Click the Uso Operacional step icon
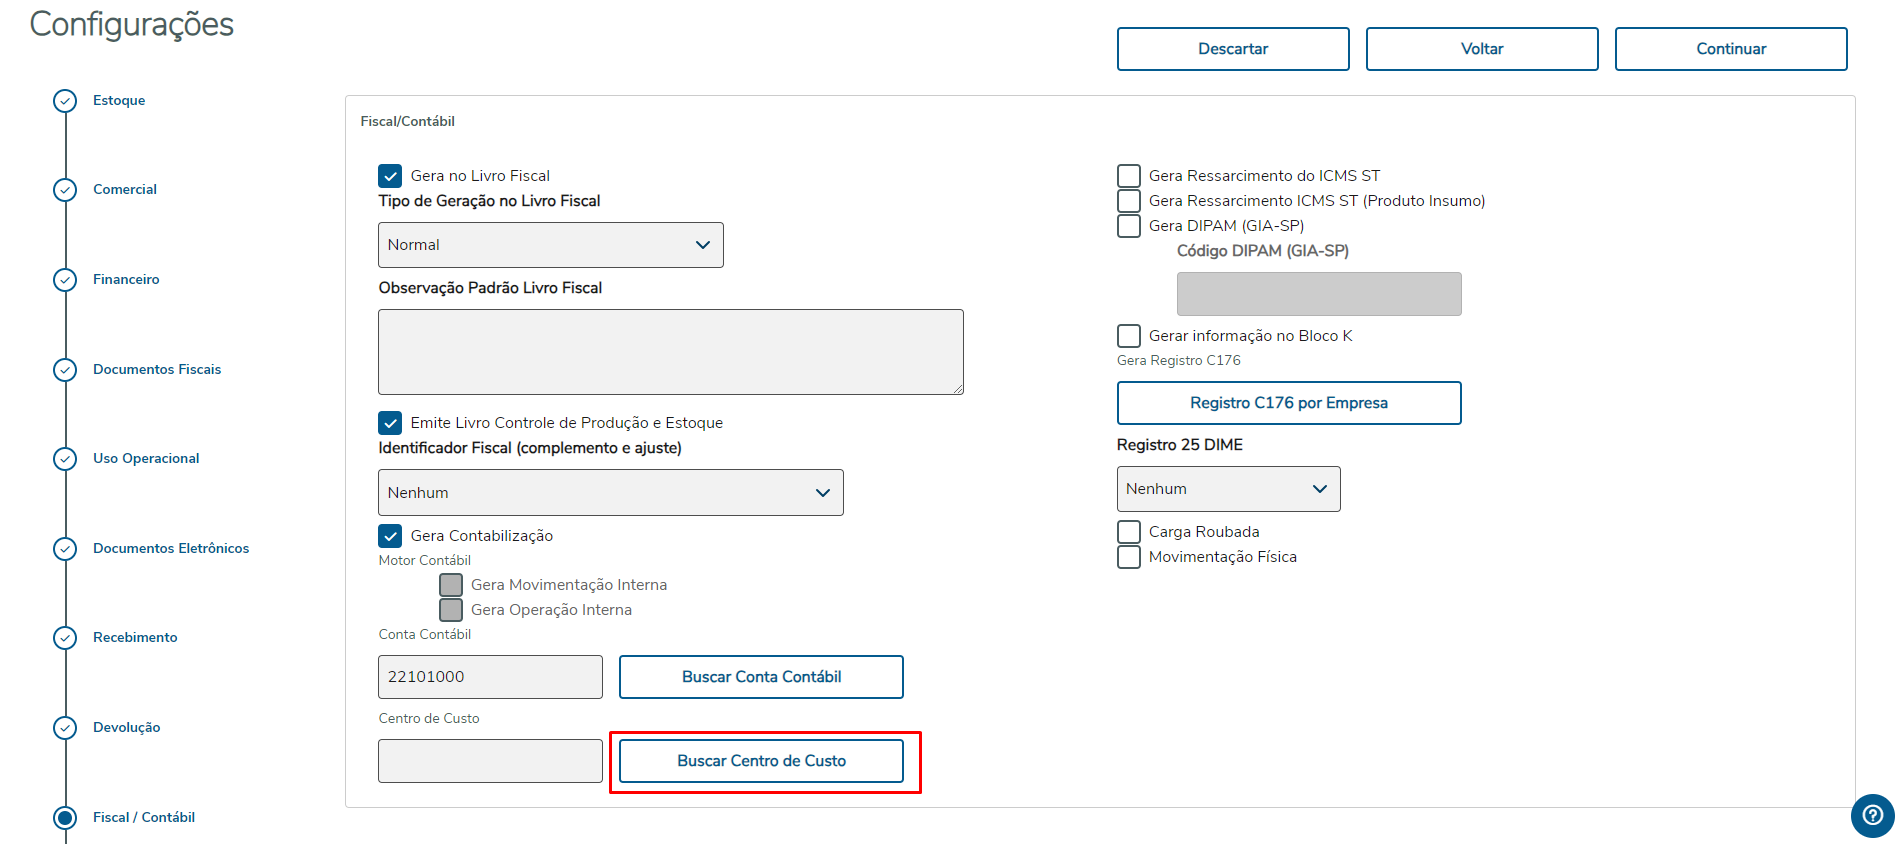The image size is (1898, 844). 65,459
